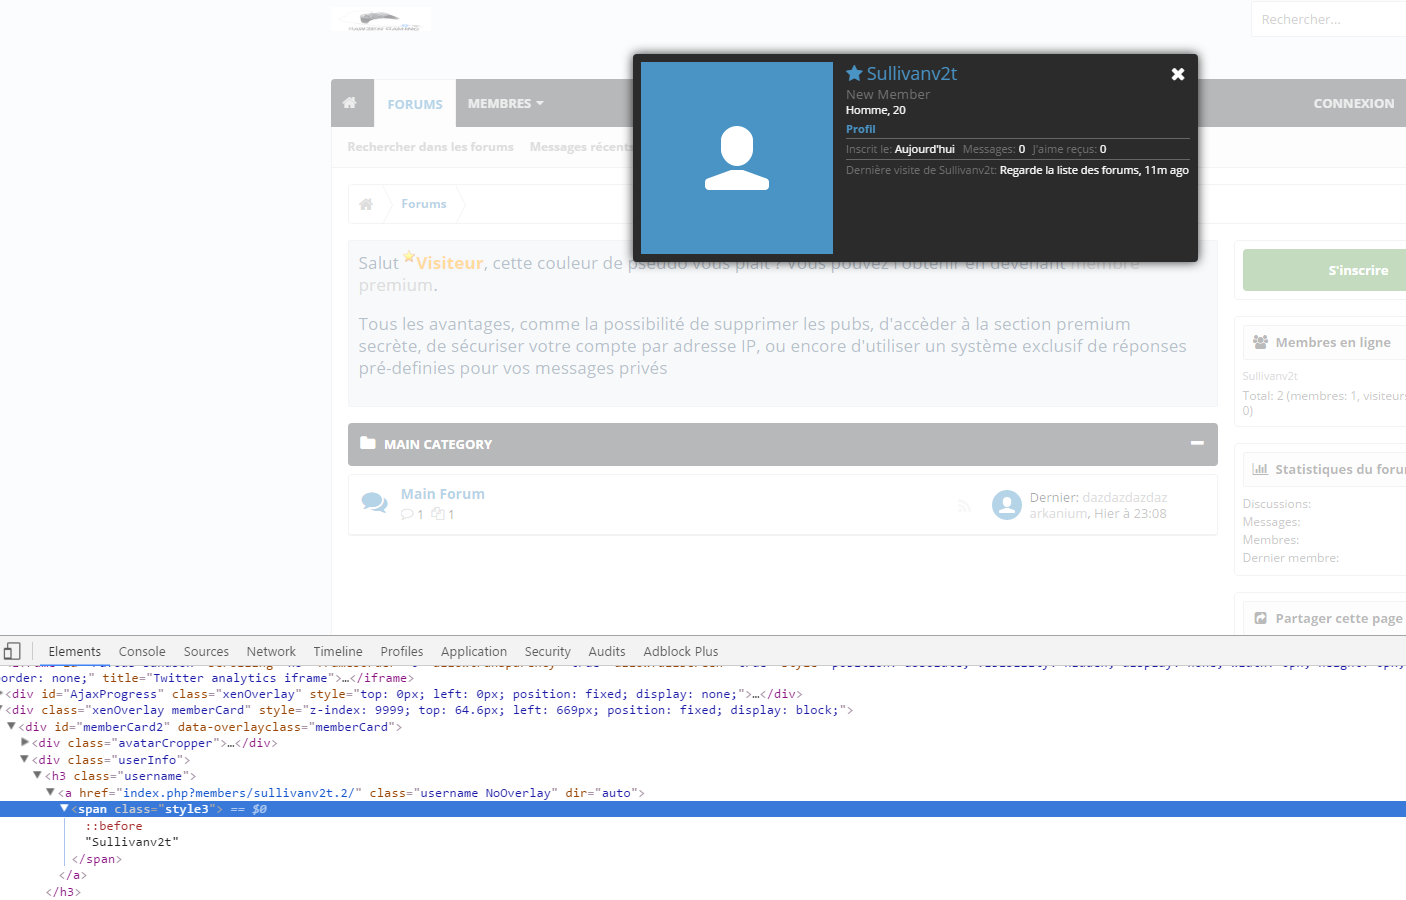Click the 'Statistiques du forum' chart icon
Screen dimensions: 1406x900
[x=1260, y=469]
